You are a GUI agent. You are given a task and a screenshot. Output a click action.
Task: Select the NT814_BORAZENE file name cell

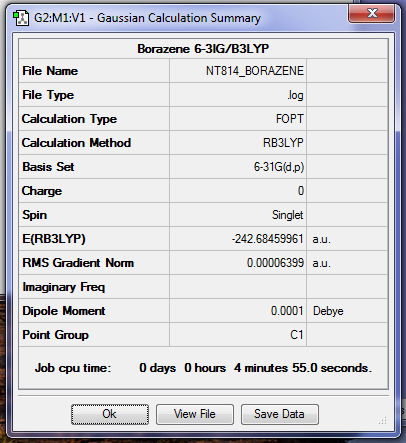[x=238, y=71]
